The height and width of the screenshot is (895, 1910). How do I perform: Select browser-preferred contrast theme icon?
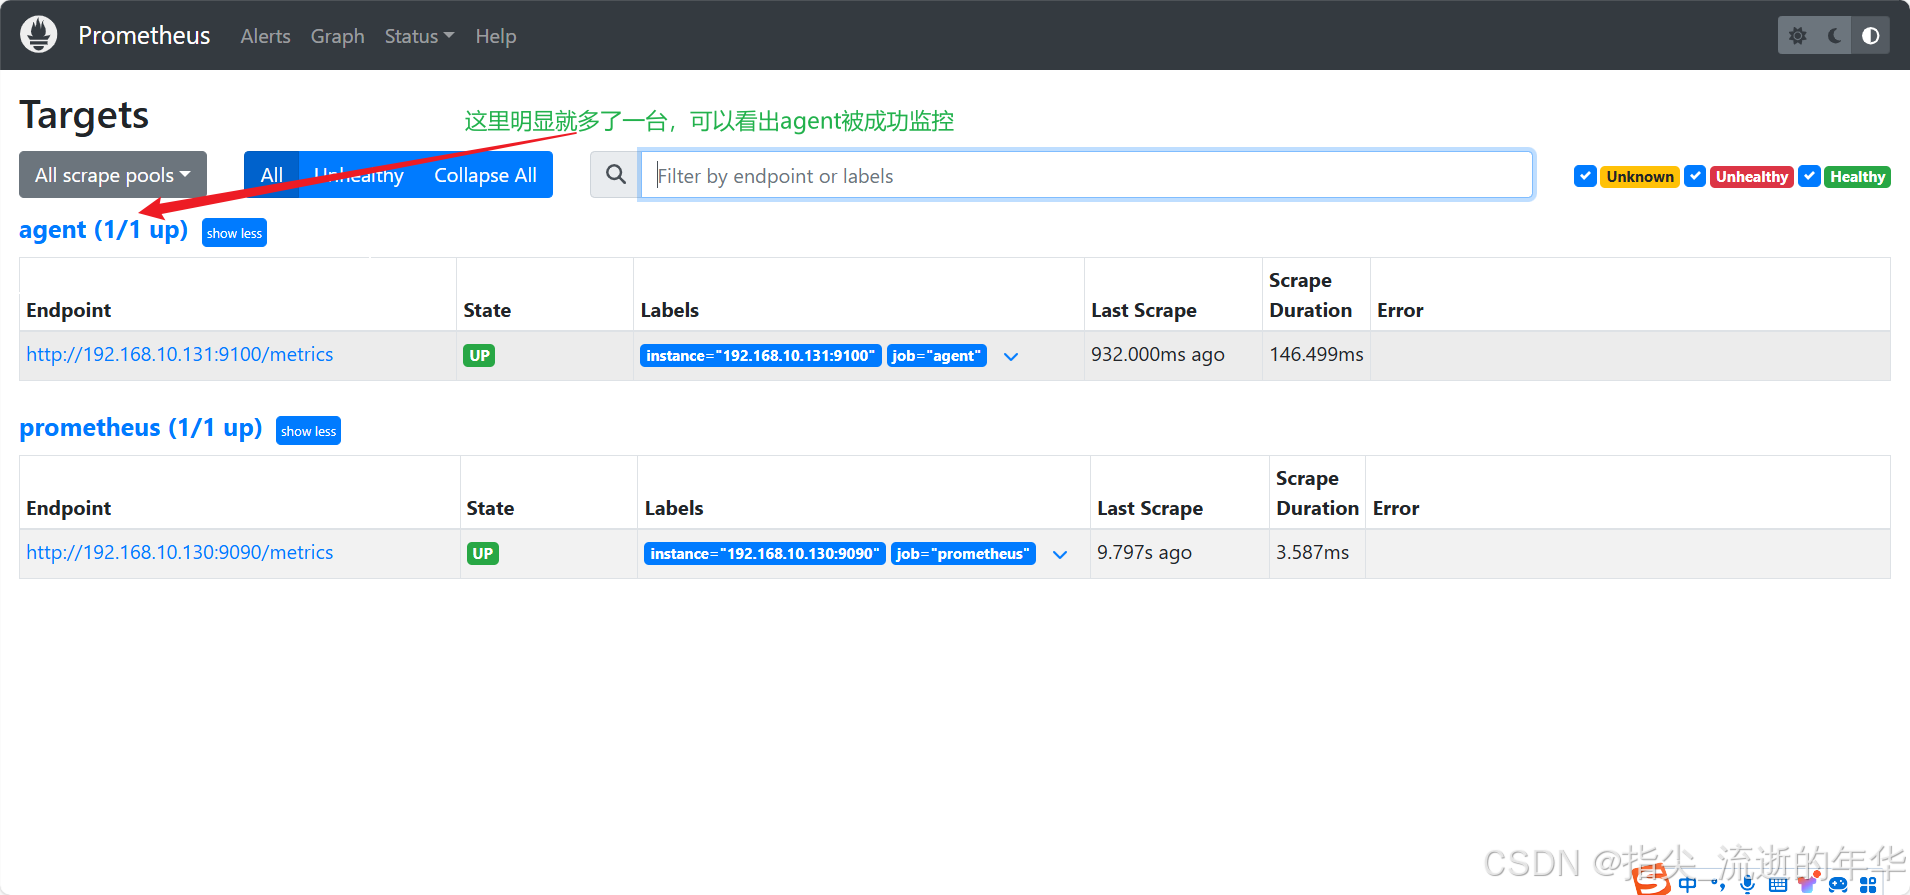[x=1870, y=36]
